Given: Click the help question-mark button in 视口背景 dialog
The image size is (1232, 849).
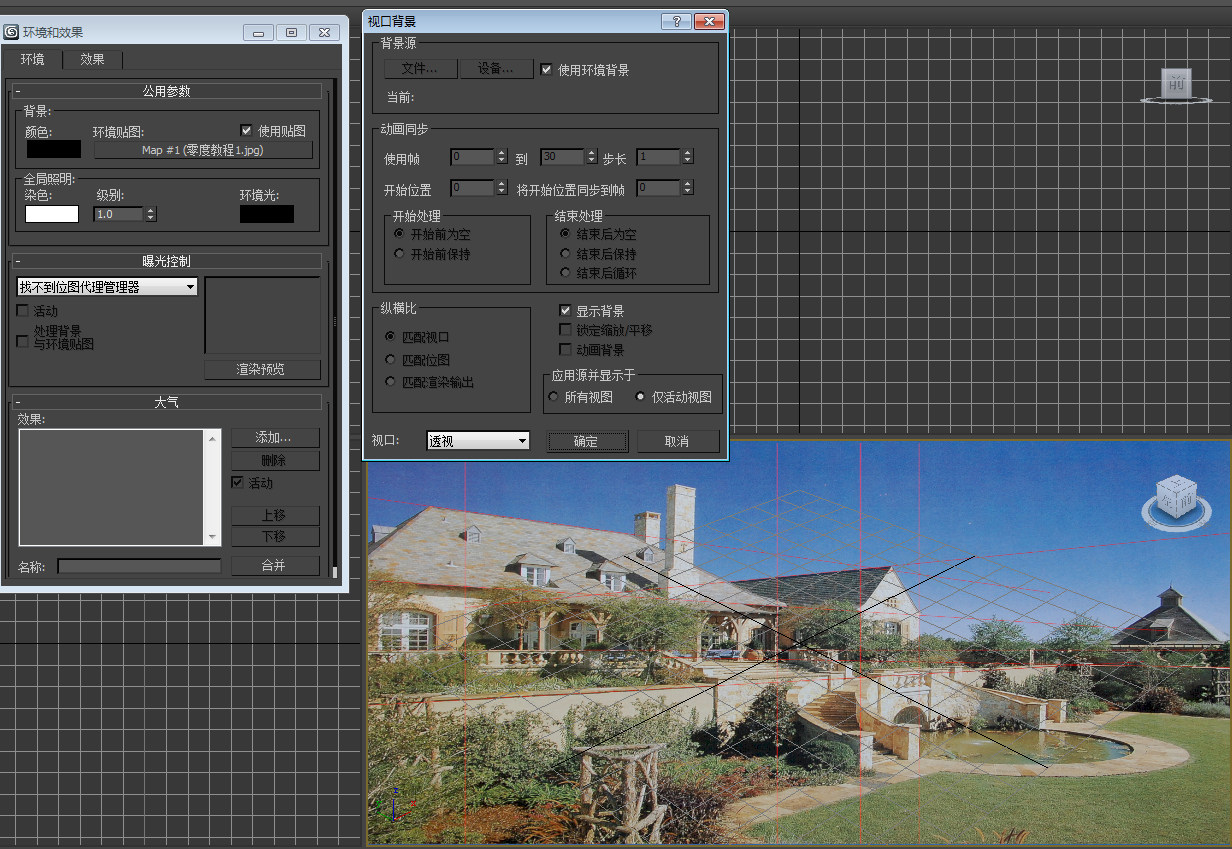Looking at the screenshot, I should (x=676, y=21).
